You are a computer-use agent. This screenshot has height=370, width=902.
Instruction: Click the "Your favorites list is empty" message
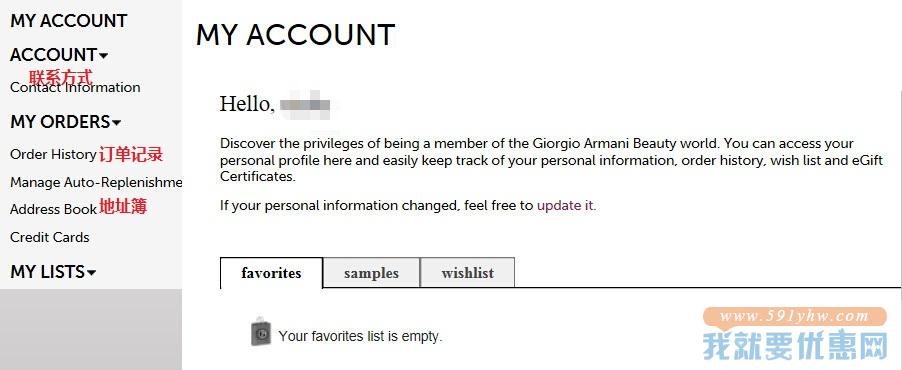(360, 336)
